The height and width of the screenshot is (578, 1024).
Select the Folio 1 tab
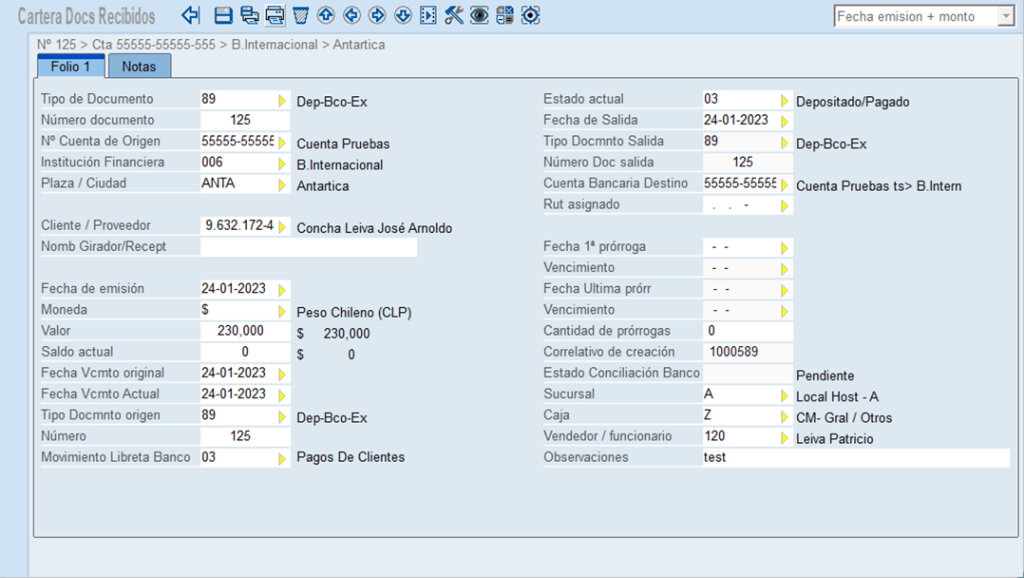pyautogui.click(x=71, y=66)
